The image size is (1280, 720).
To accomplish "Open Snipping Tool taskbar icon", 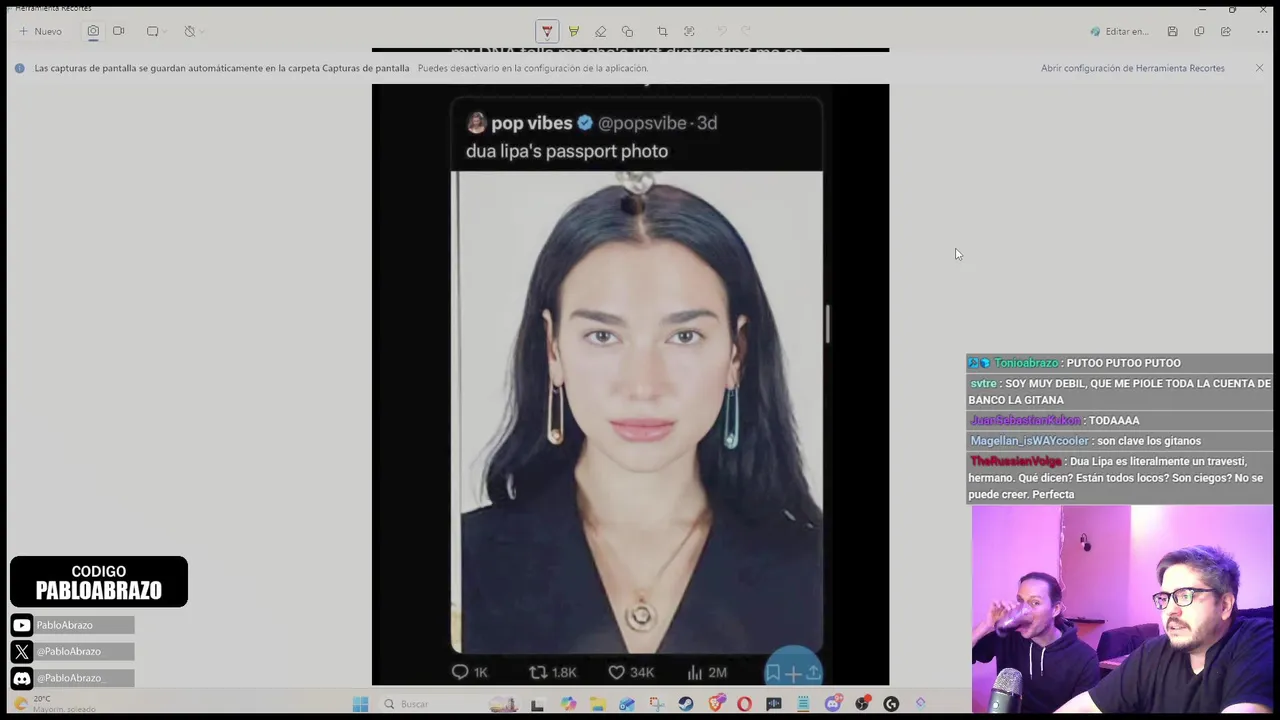I will pyautogui.click(x=656, y=704).
